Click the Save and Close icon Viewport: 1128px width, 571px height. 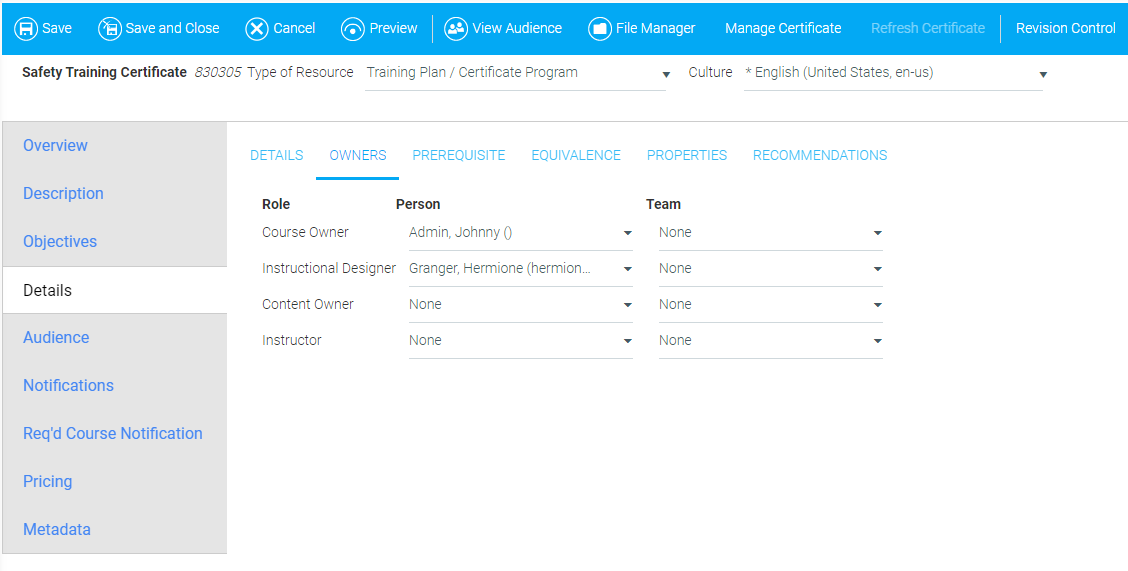pos(109,29)
